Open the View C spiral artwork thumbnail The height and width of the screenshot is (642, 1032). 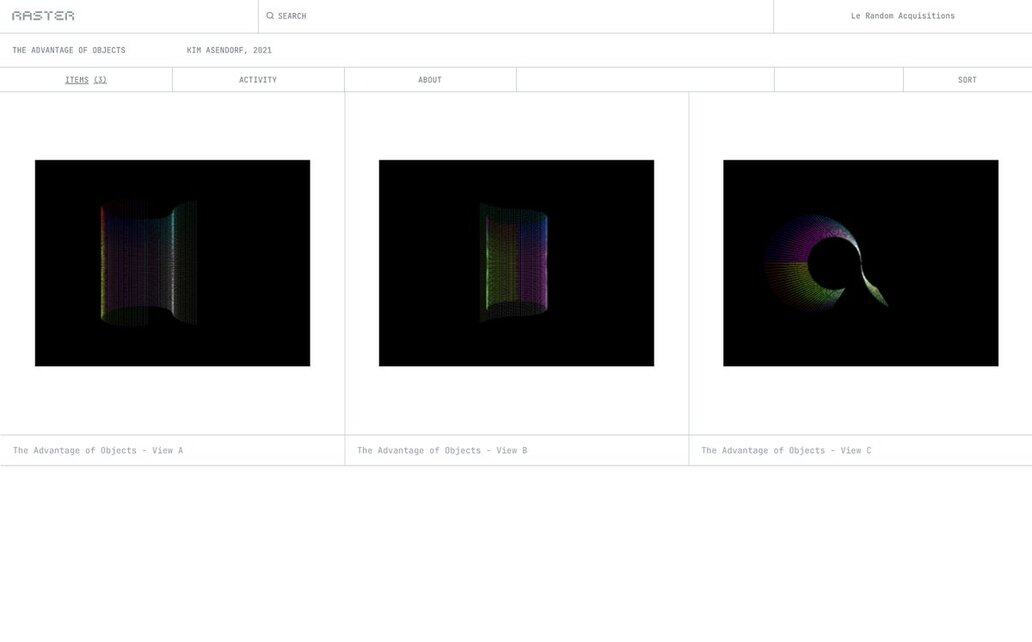[x=860, y=263]
